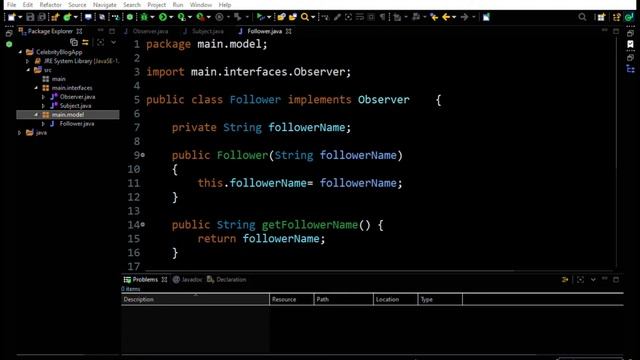Open Package Explorer View Menu chevron
The width and height of the screenshot is (640, 360).
tap(113, 42)
